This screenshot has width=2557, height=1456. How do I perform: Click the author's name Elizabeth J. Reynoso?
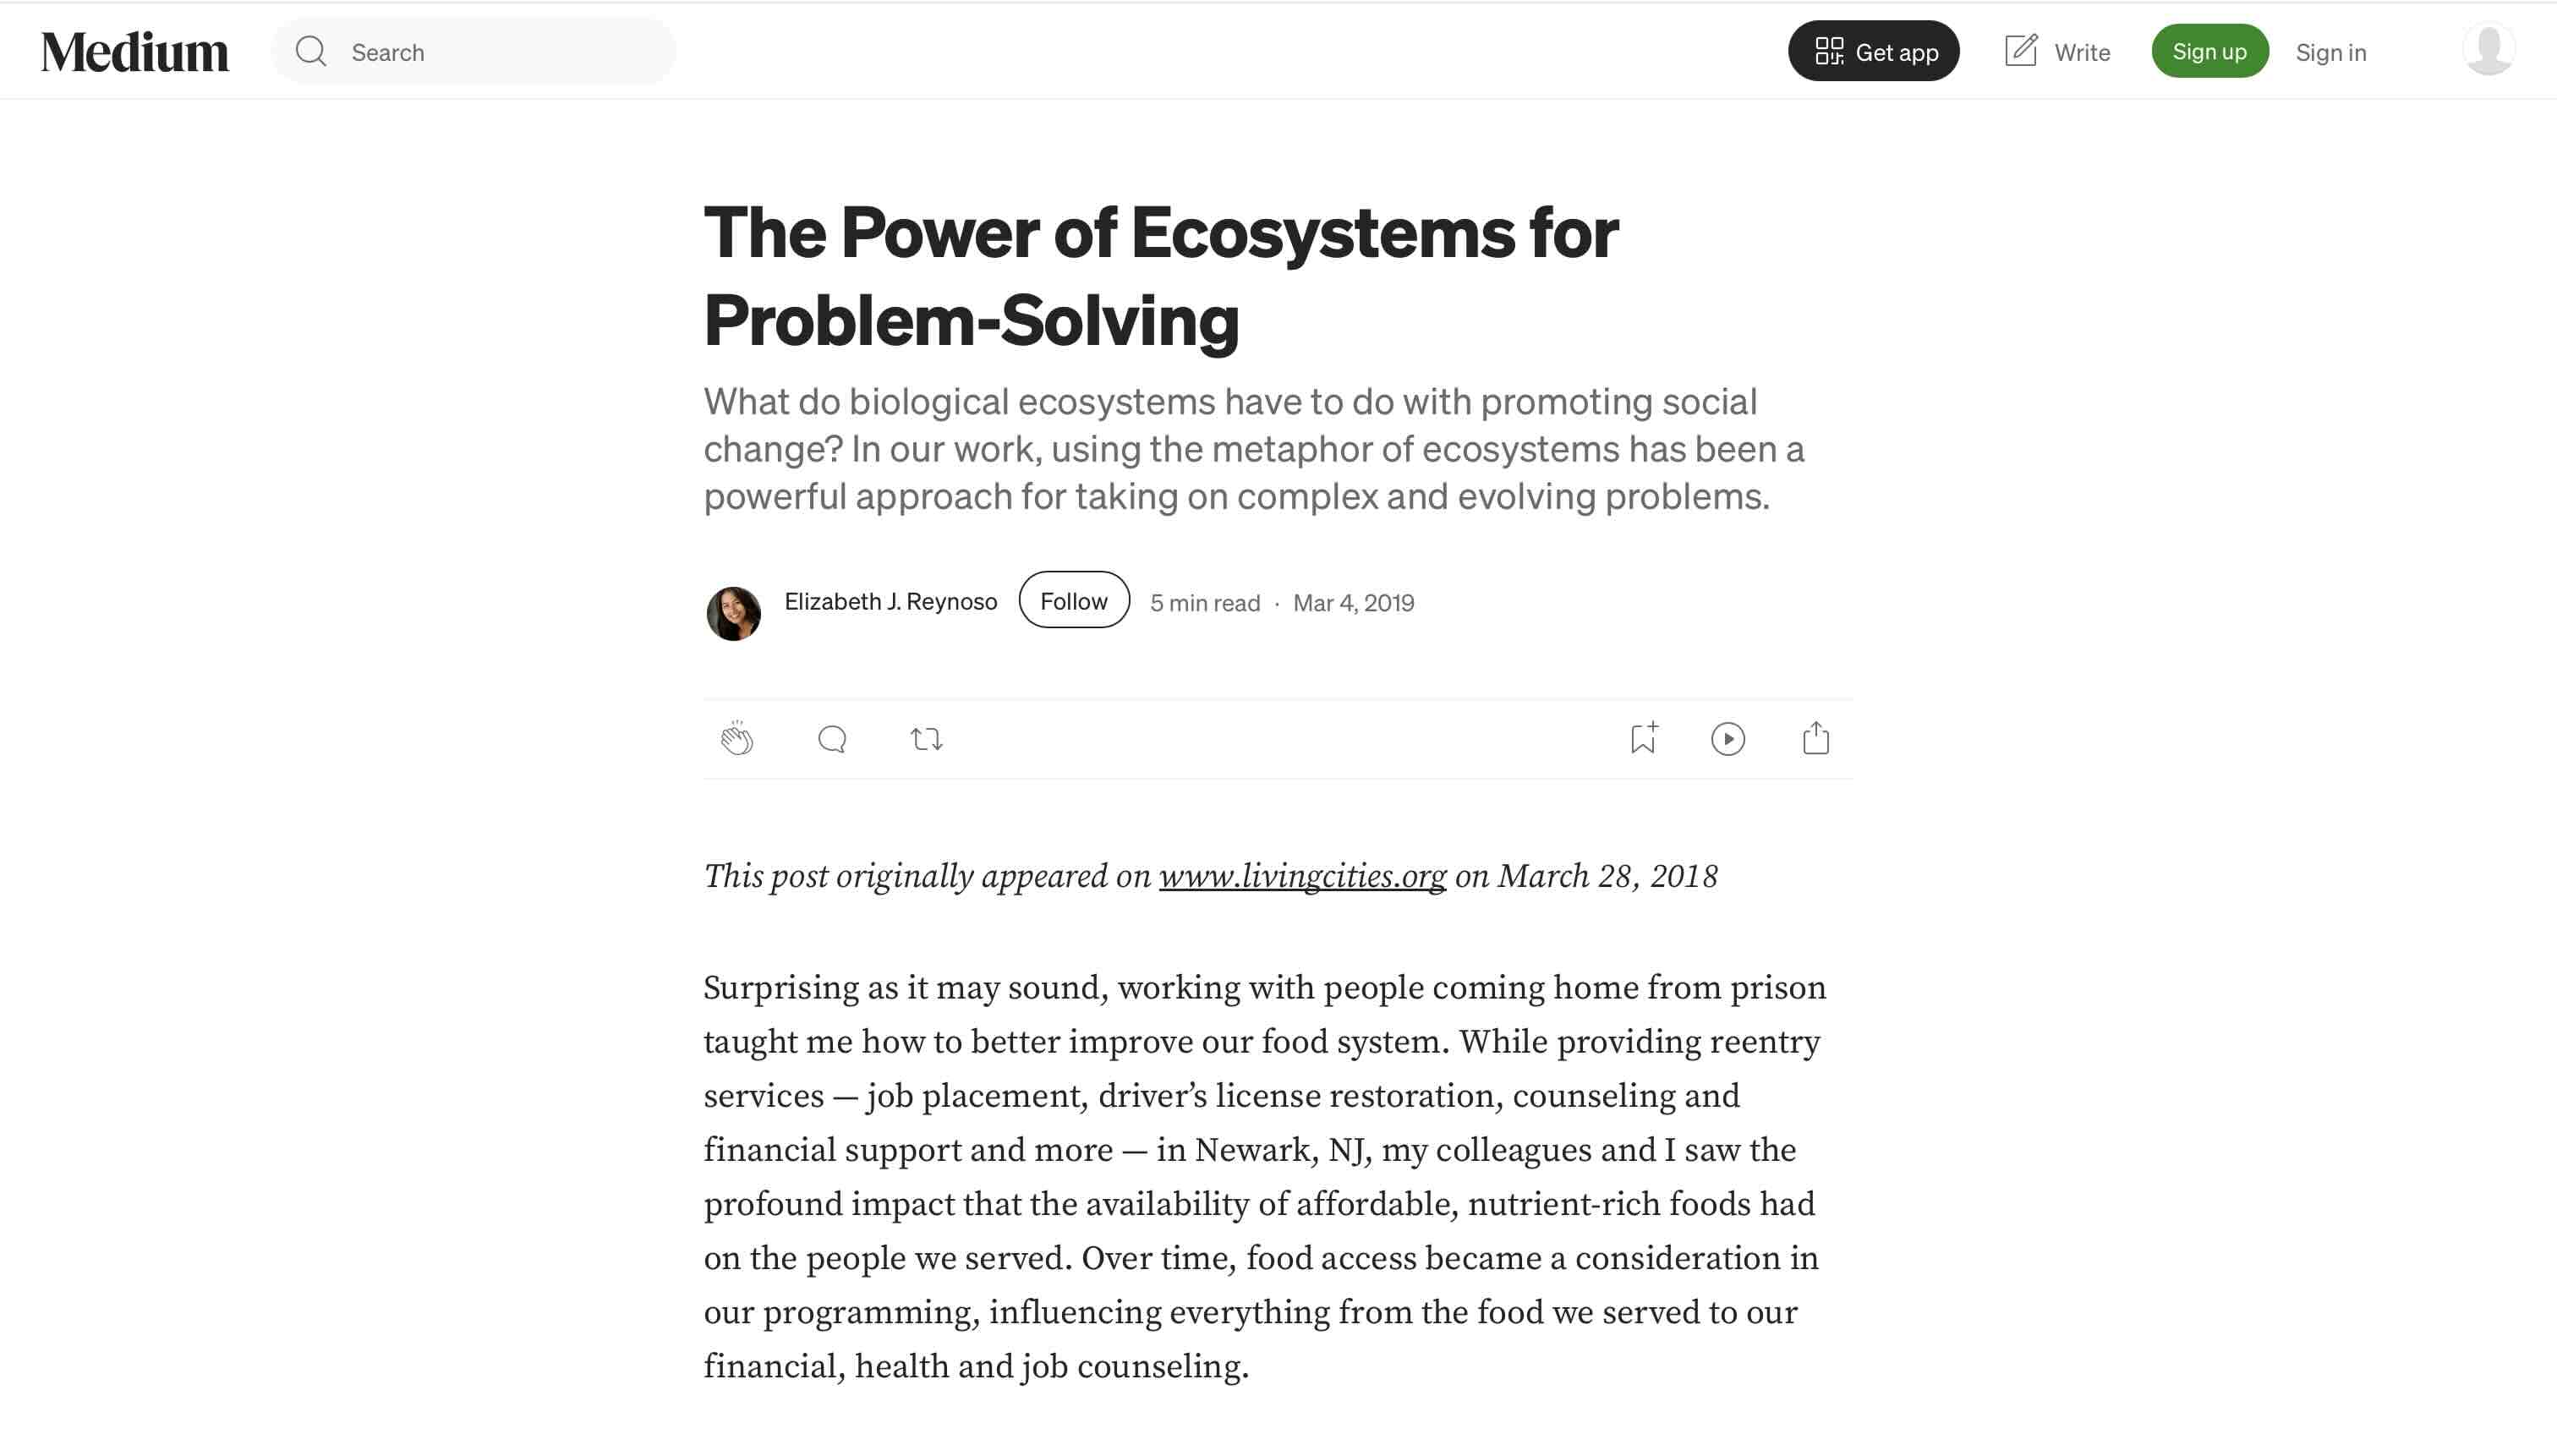890,601
